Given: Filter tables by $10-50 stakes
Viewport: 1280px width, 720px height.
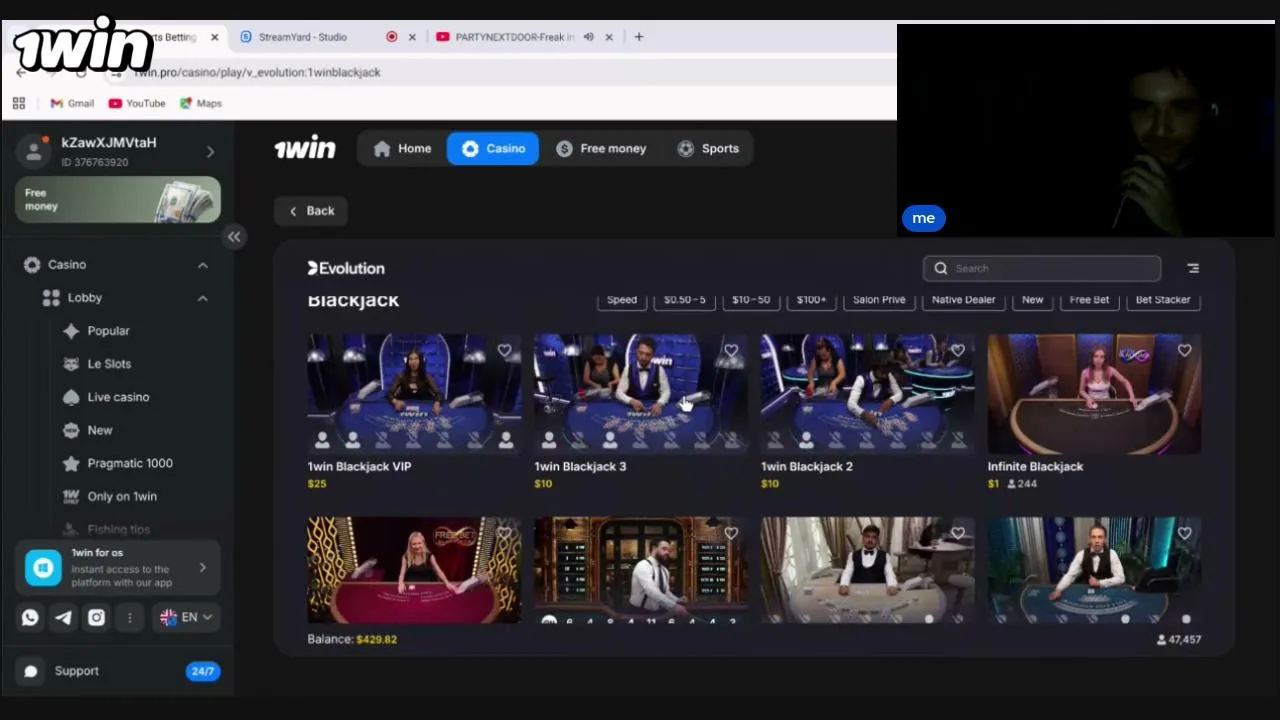Looking at the screenshot, I should 751,300.
